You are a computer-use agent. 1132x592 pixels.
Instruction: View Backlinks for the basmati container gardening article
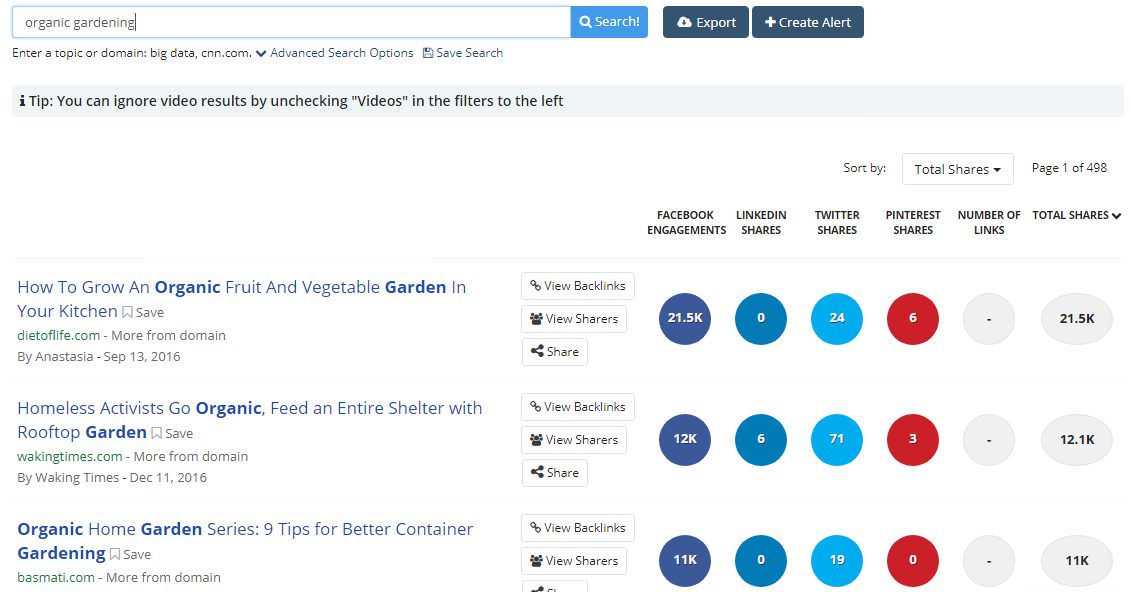[577, 528]
